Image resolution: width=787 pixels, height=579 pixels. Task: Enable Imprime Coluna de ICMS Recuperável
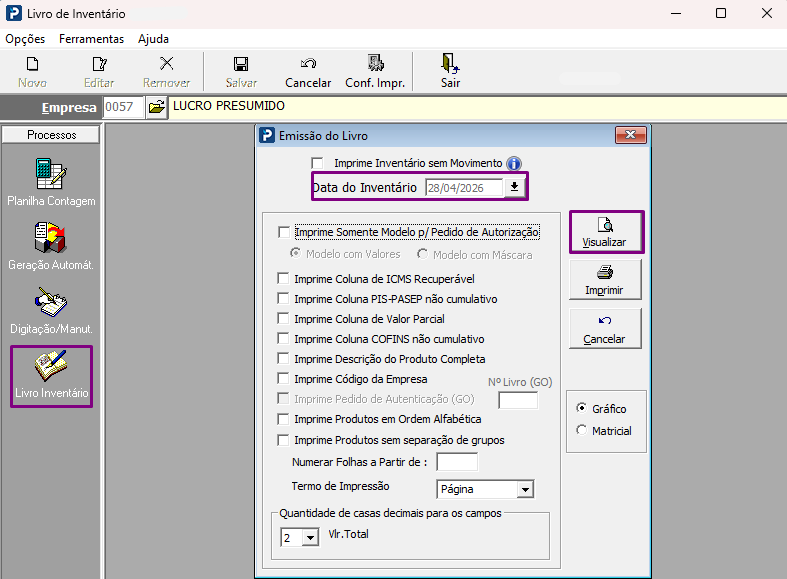pos(283,278)
